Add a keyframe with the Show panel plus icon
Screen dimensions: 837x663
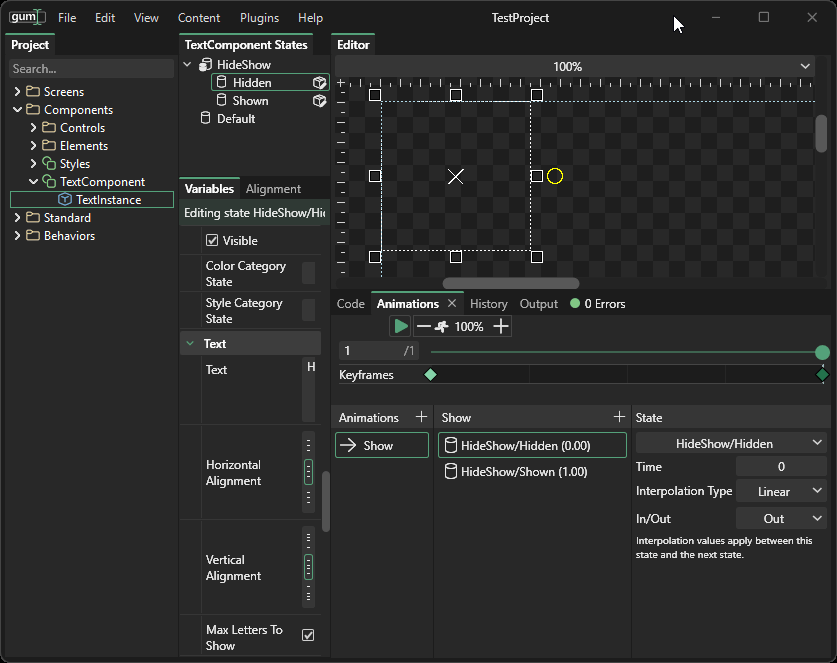(619, 417)
